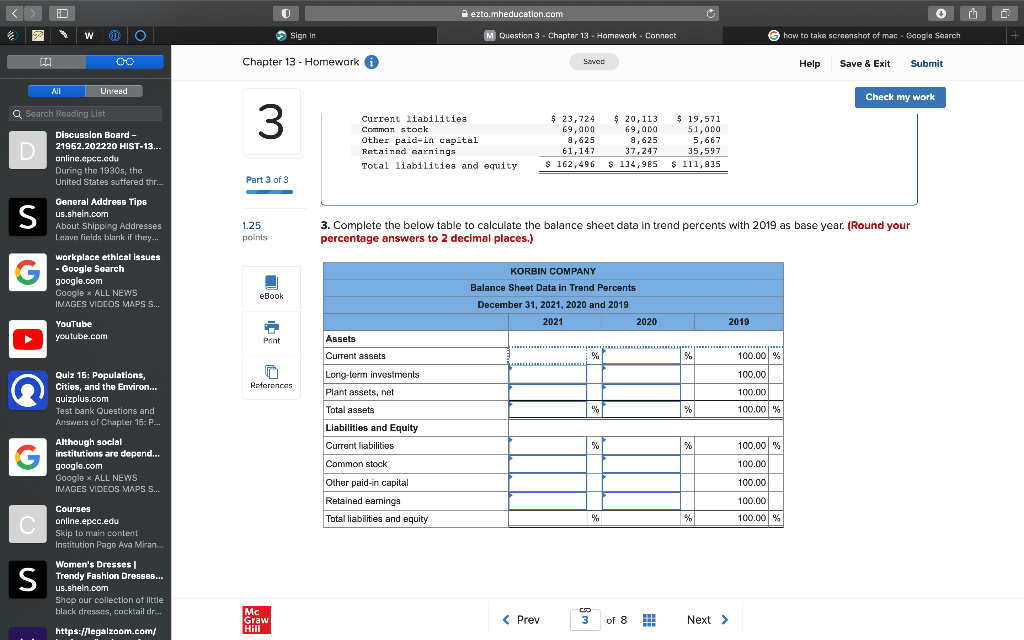Go to Prev question
The width and height of the screenshot is (1024, 640).
(521, 620)
